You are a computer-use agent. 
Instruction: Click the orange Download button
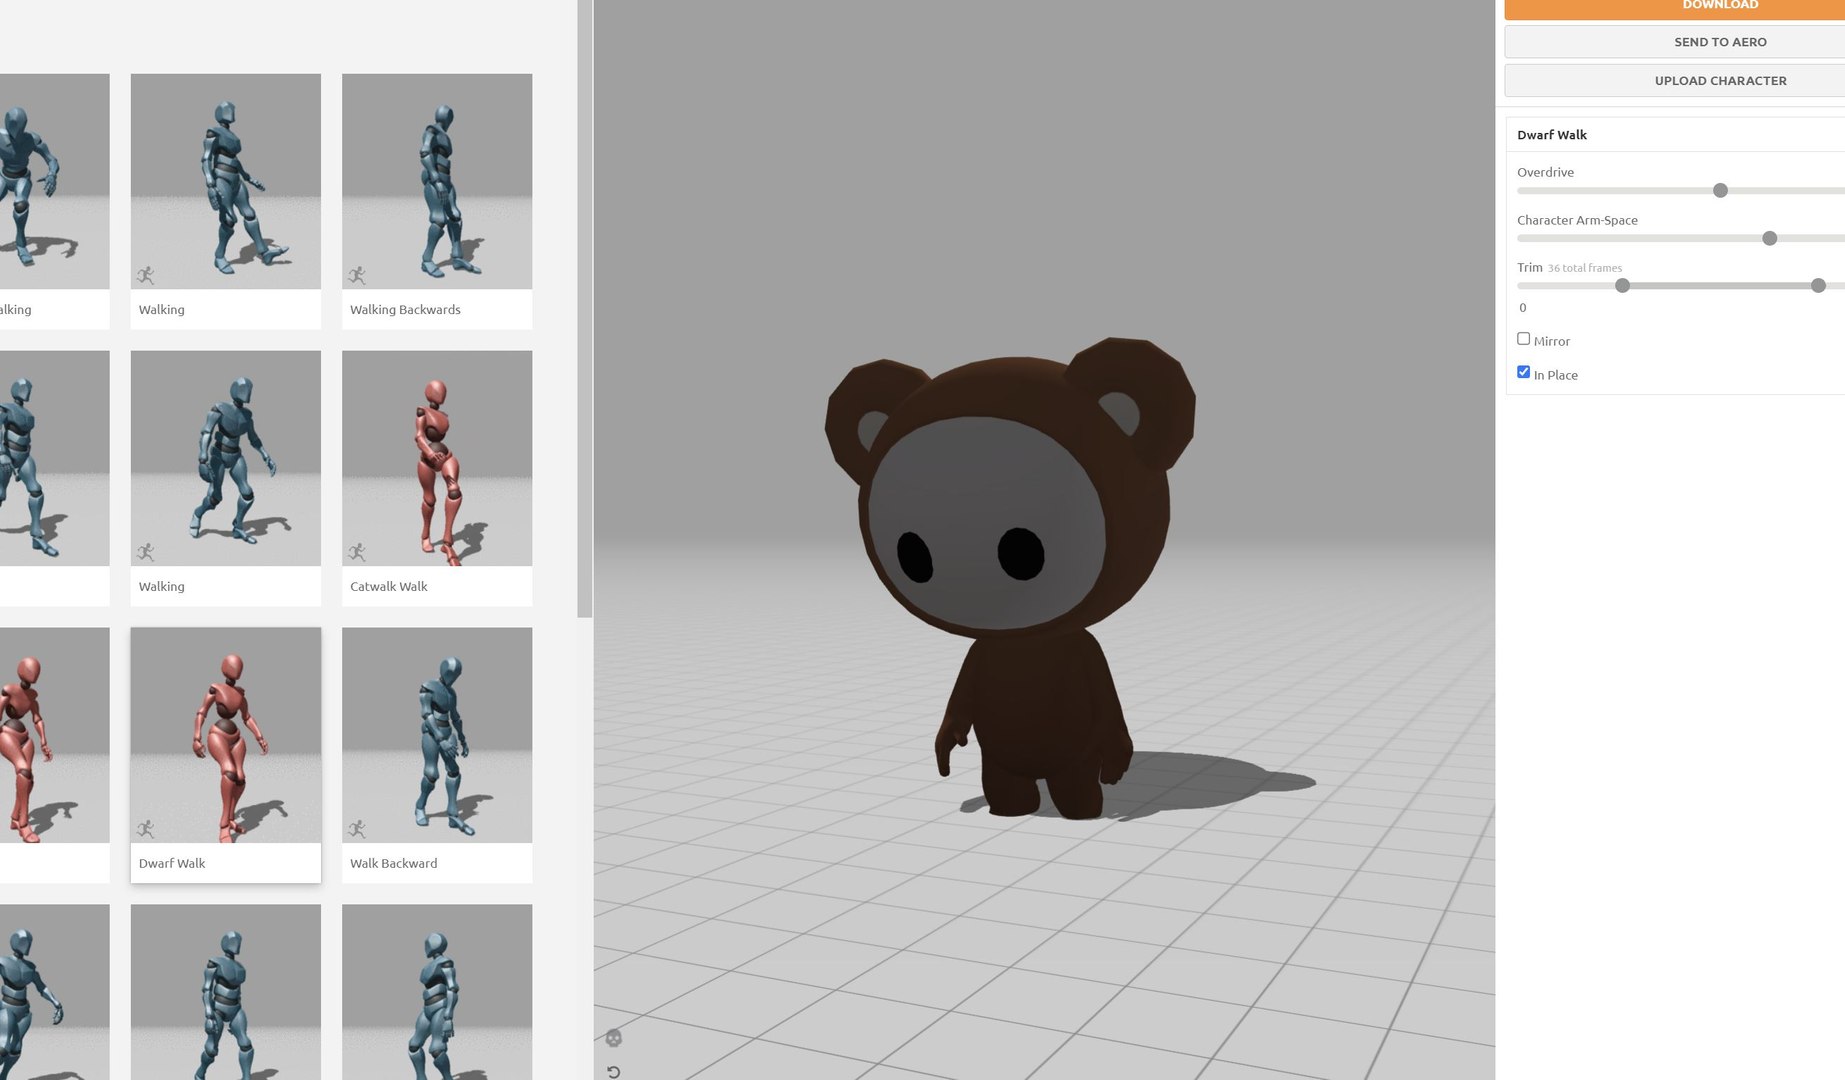(1675, 8)
